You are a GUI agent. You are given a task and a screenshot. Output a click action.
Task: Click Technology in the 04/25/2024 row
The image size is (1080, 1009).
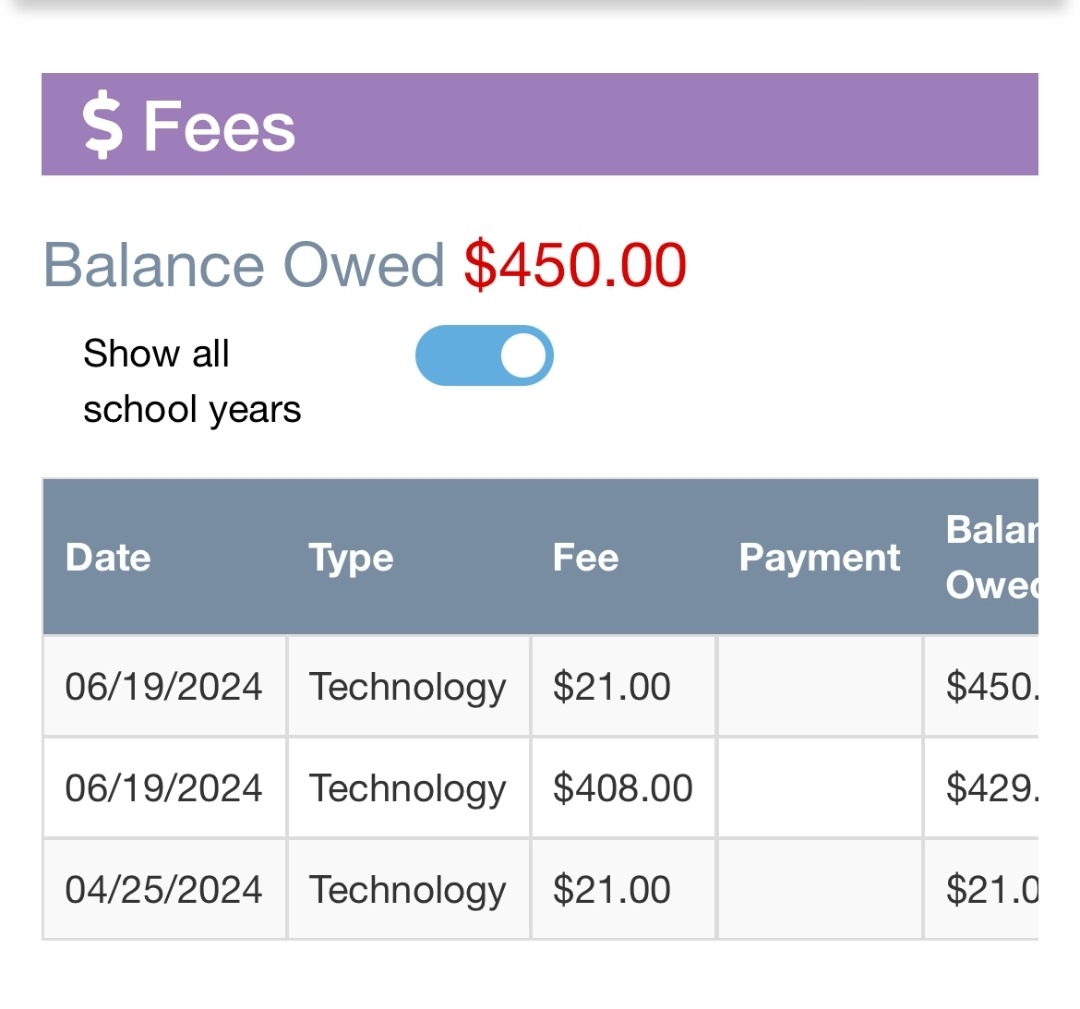[407, 889]
